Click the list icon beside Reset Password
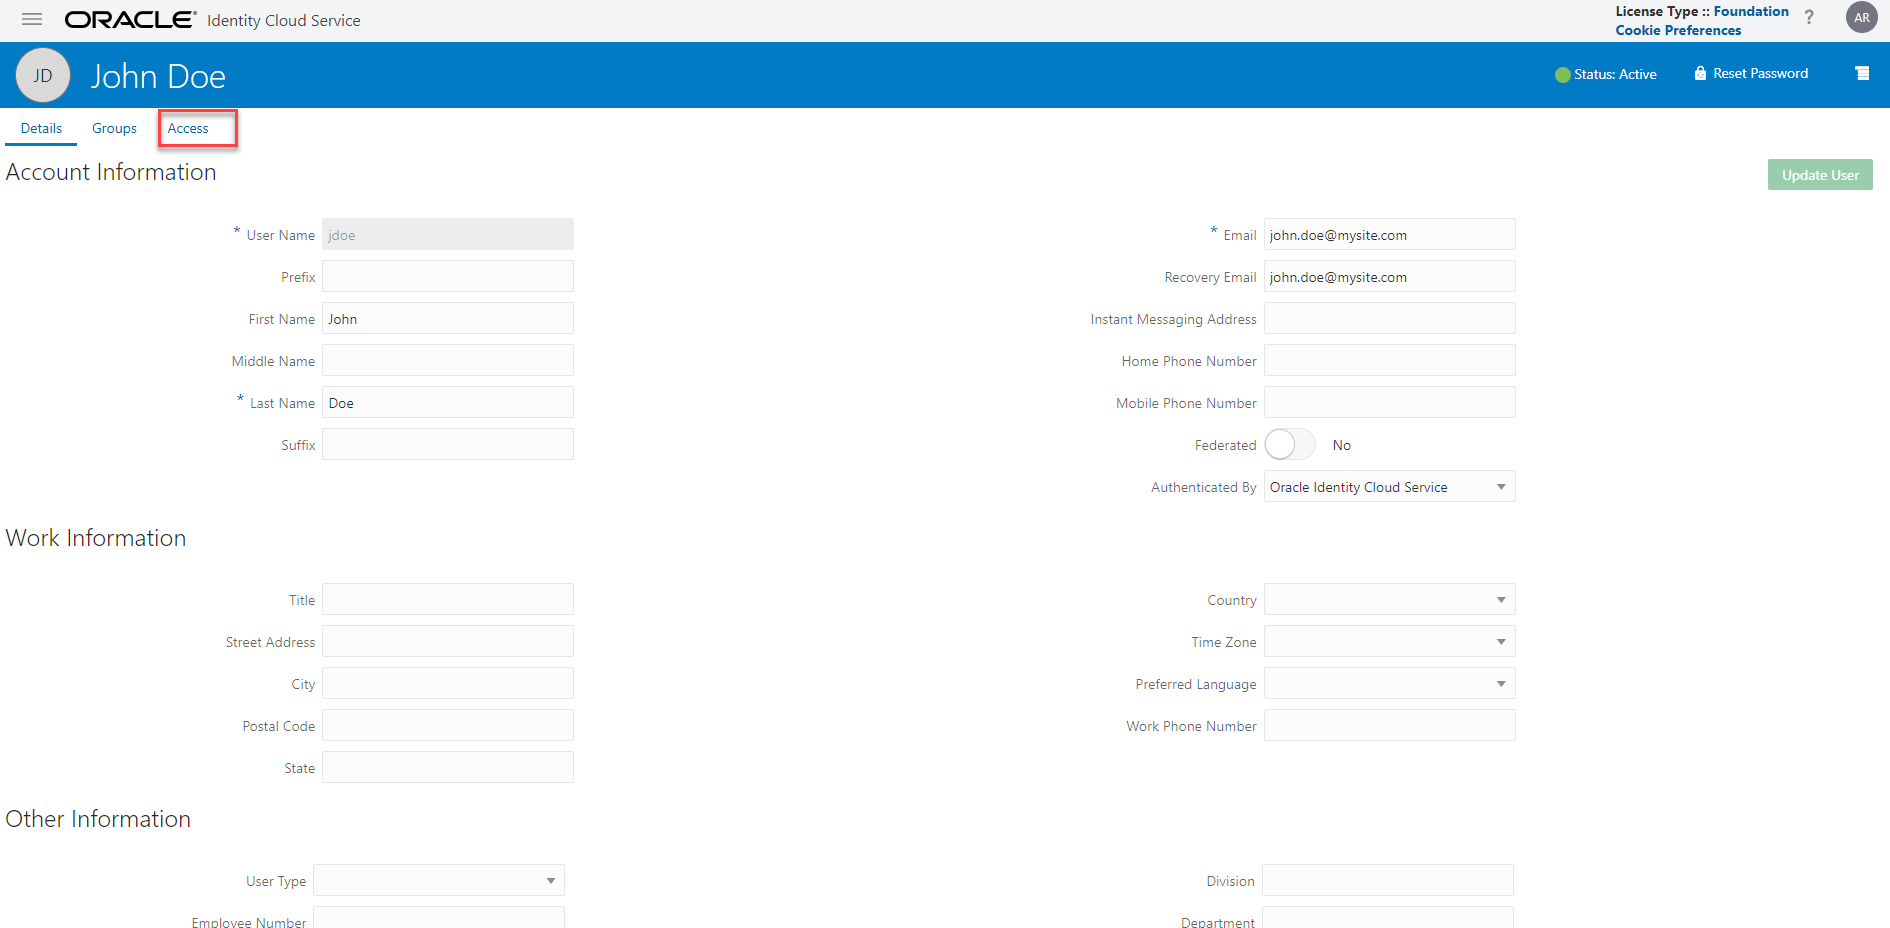This screenshot has height=928, width=1890. 1861,73
